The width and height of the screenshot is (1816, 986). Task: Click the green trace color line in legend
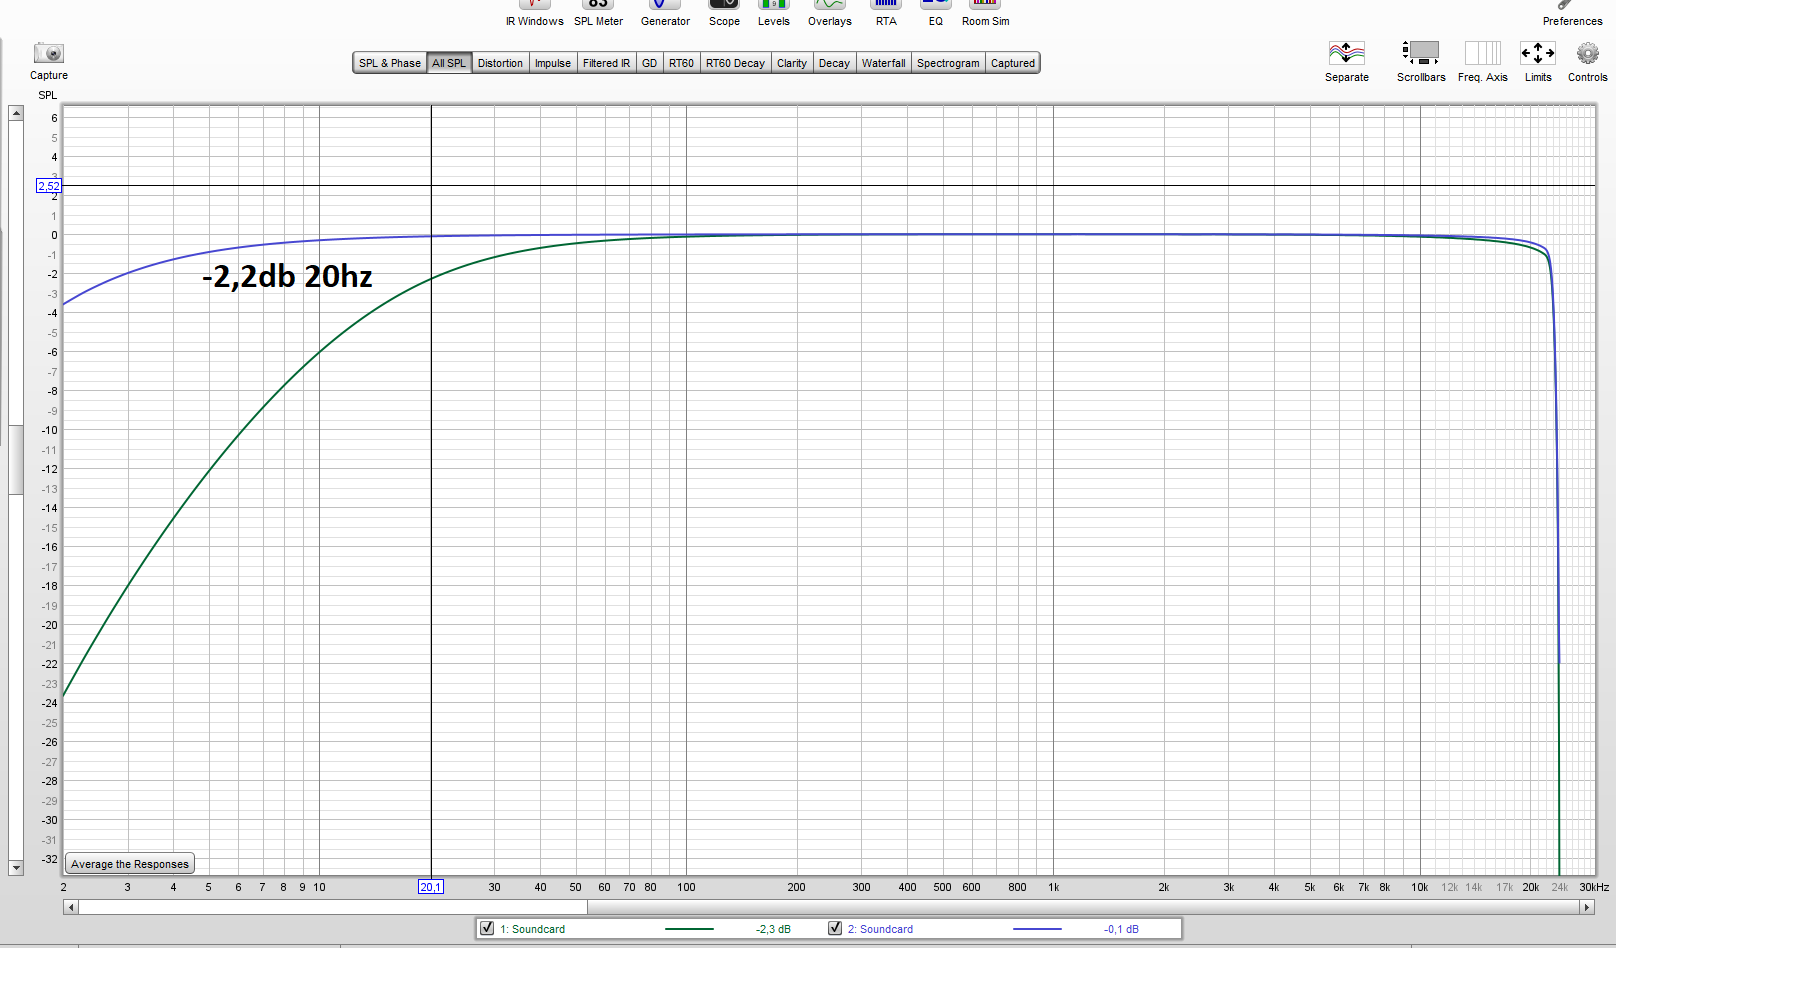[x=689, y=929]
